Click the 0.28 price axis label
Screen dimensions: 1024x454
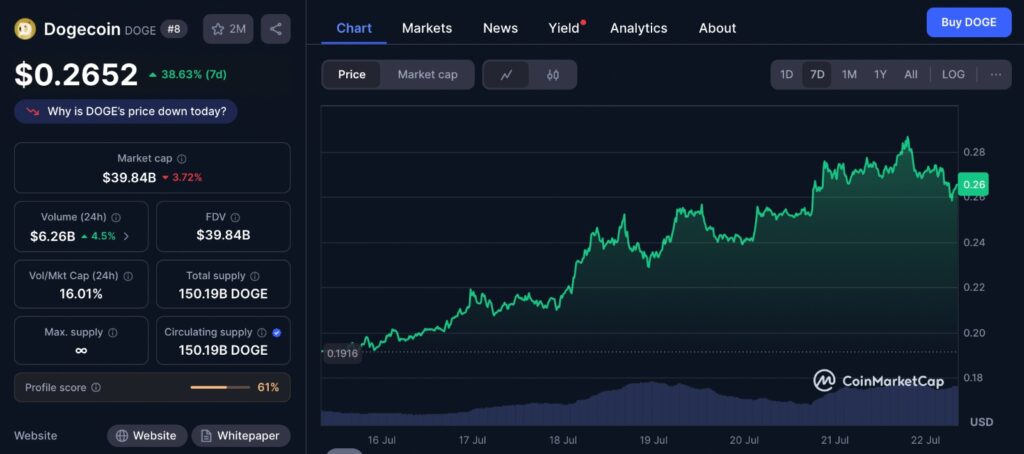[974, 152]
